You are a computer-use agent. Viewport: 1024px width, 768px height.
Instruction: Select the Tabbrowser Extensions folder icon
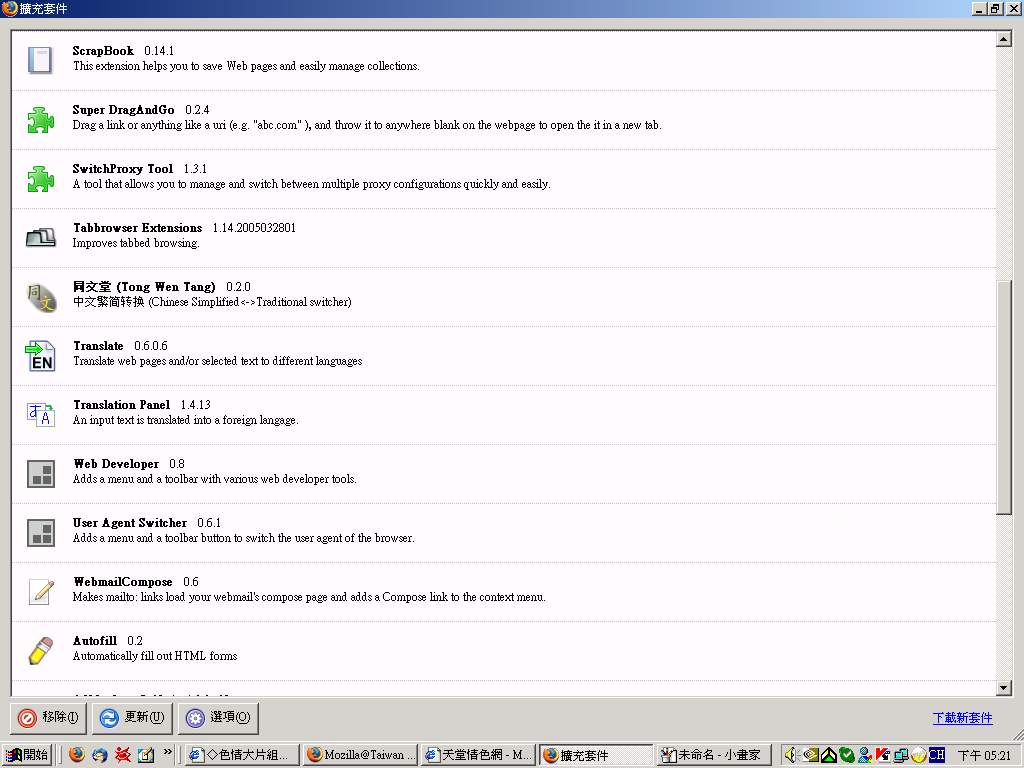point(40,236)
